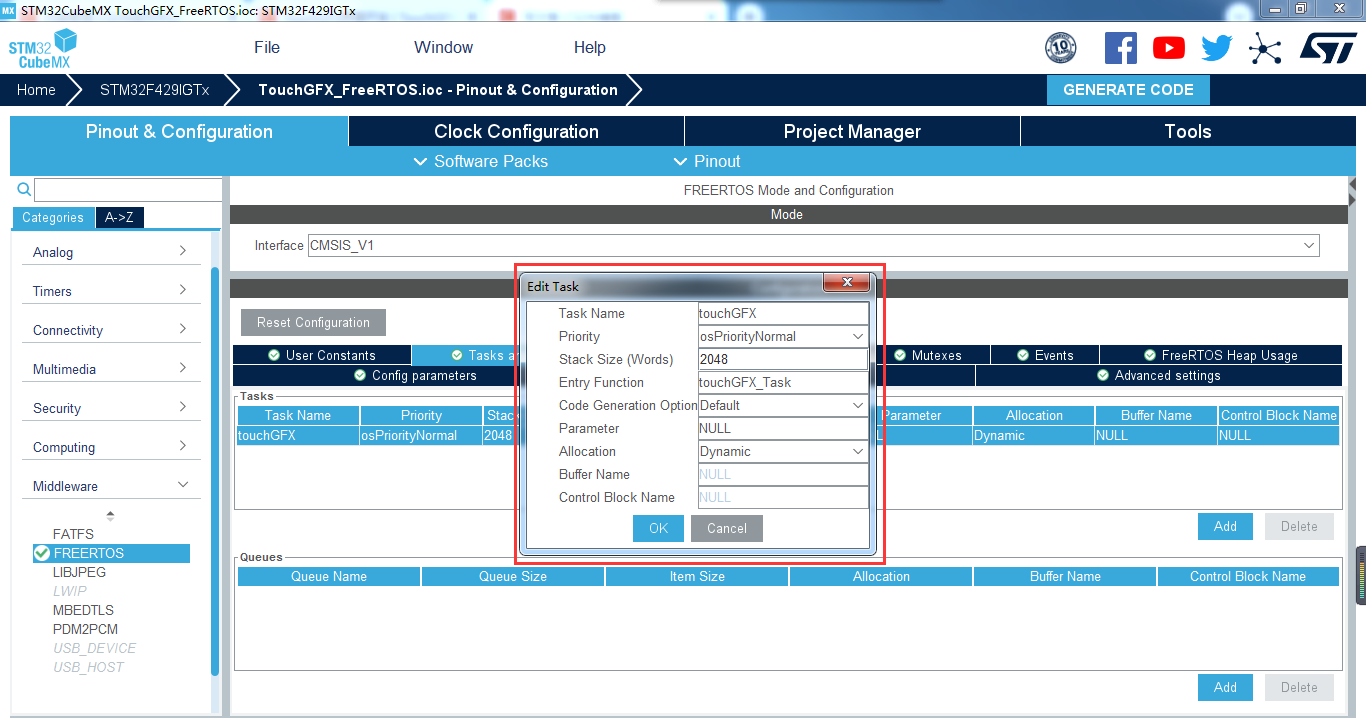The image size is (1366, 722).
Task: Click the Entry Function field
Action: (783, 382)
